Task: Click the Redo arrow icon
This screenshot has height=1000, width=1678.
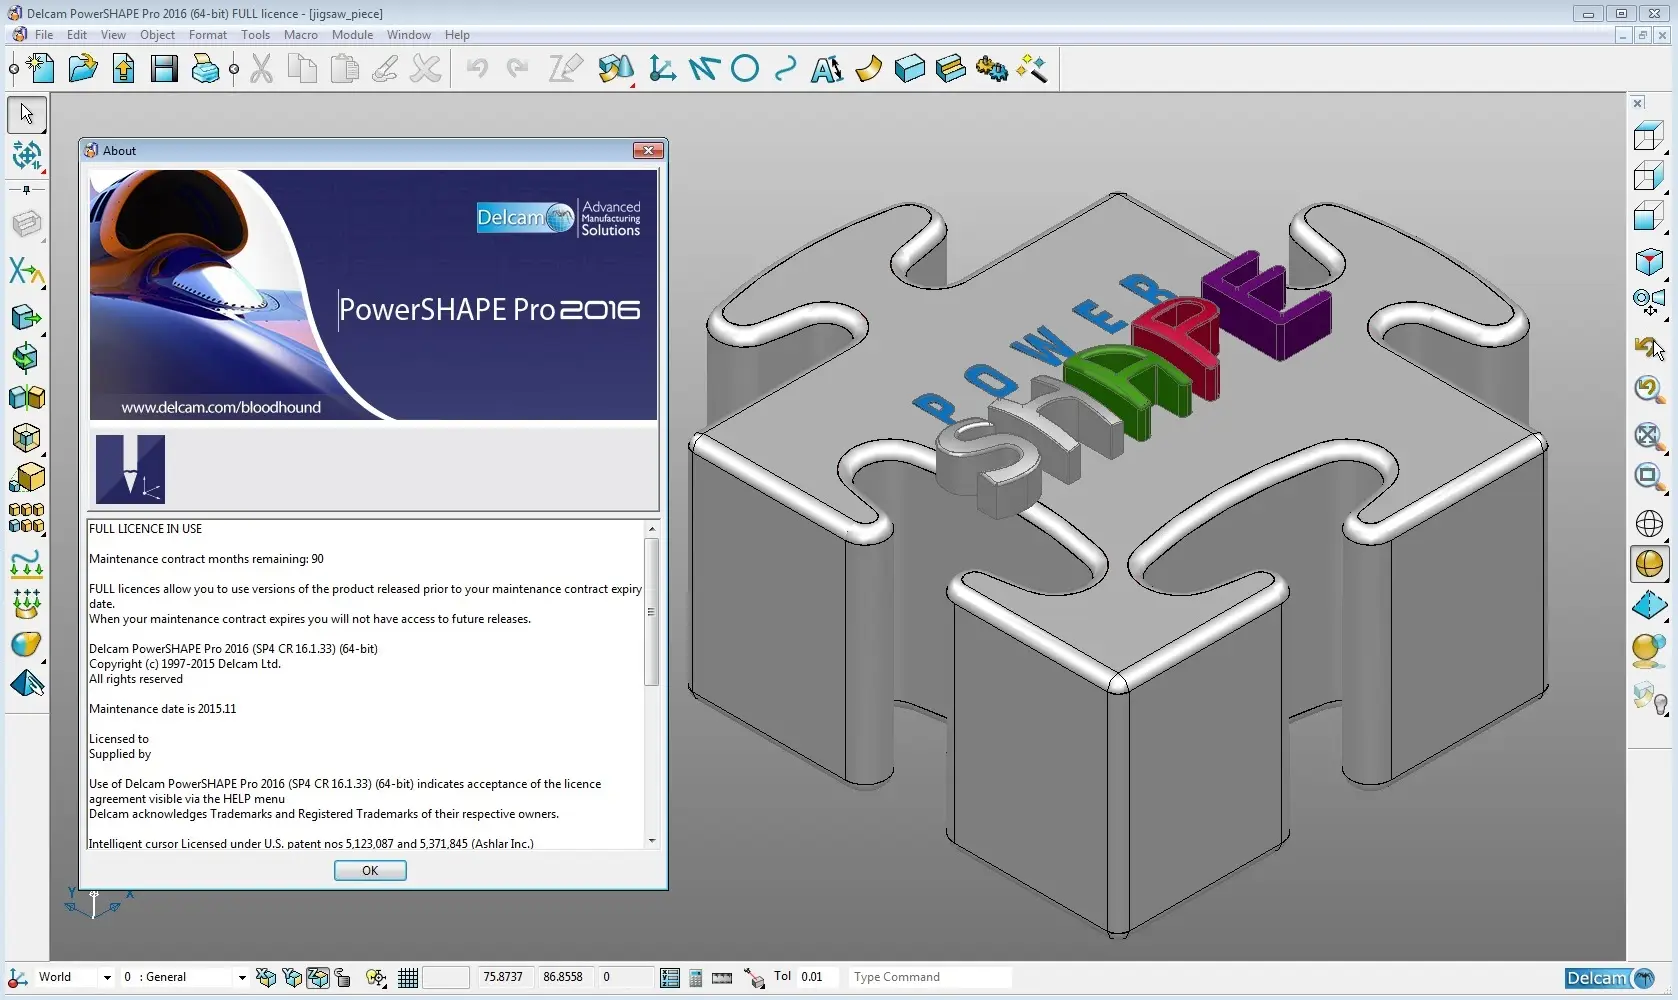Action: (x=518, y=69)
